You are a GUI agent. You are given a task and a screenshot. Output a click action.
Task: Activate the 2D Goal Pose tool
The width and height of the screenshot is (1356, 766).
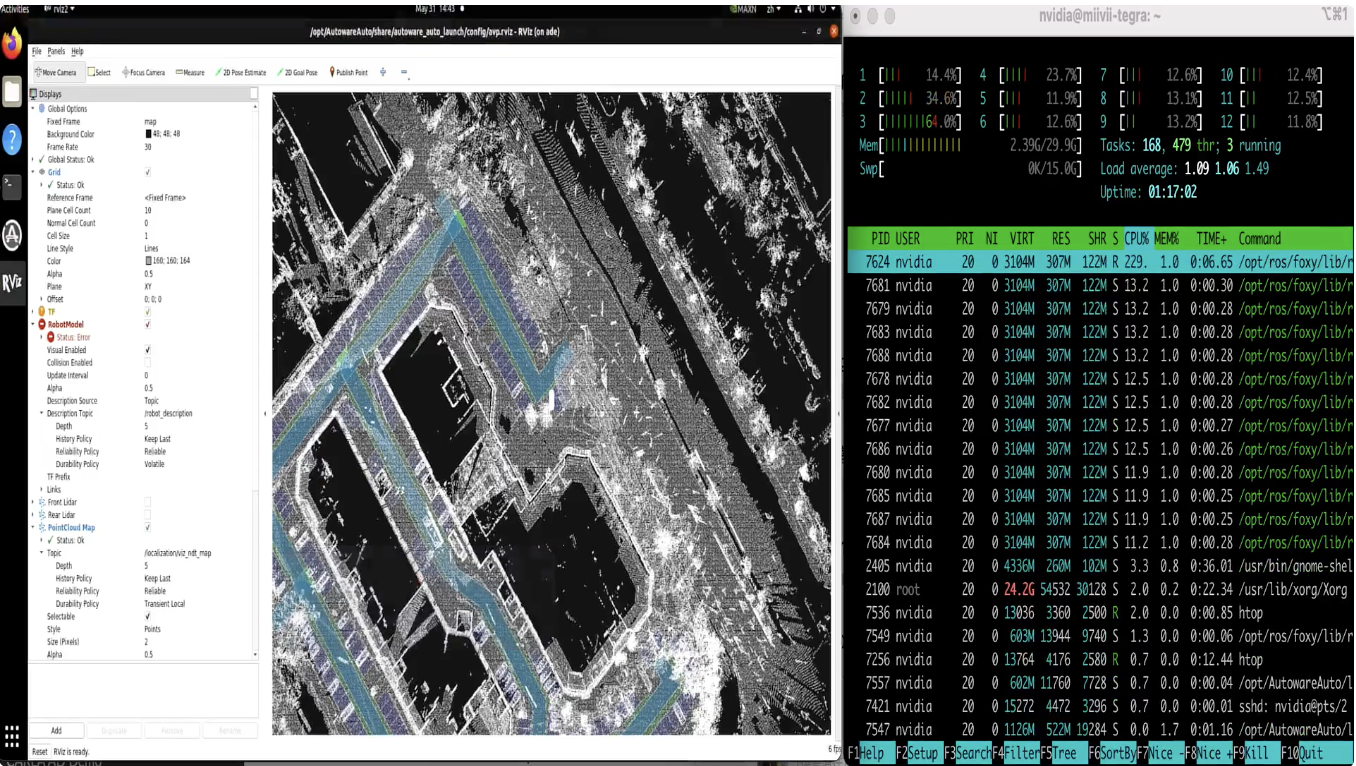pos(298,72)
